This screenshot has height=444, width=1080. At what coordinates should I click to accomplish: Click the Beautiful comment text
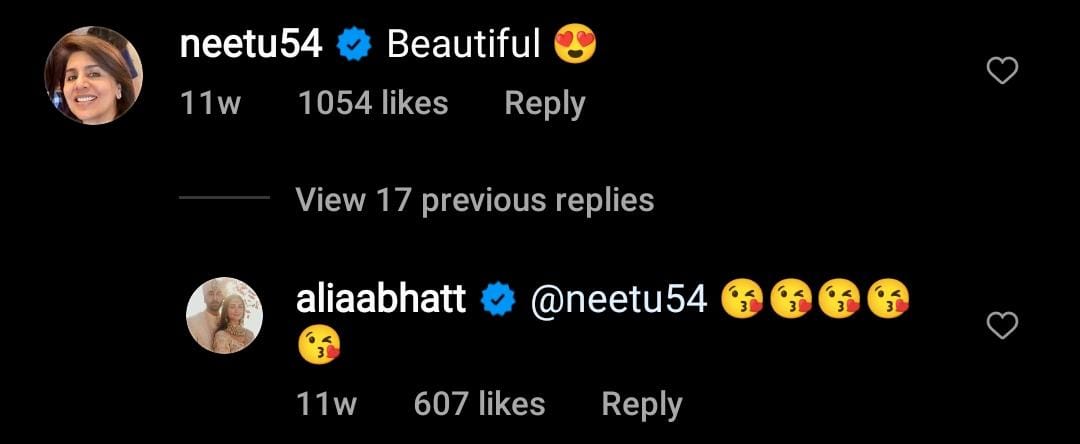[463, 45]
